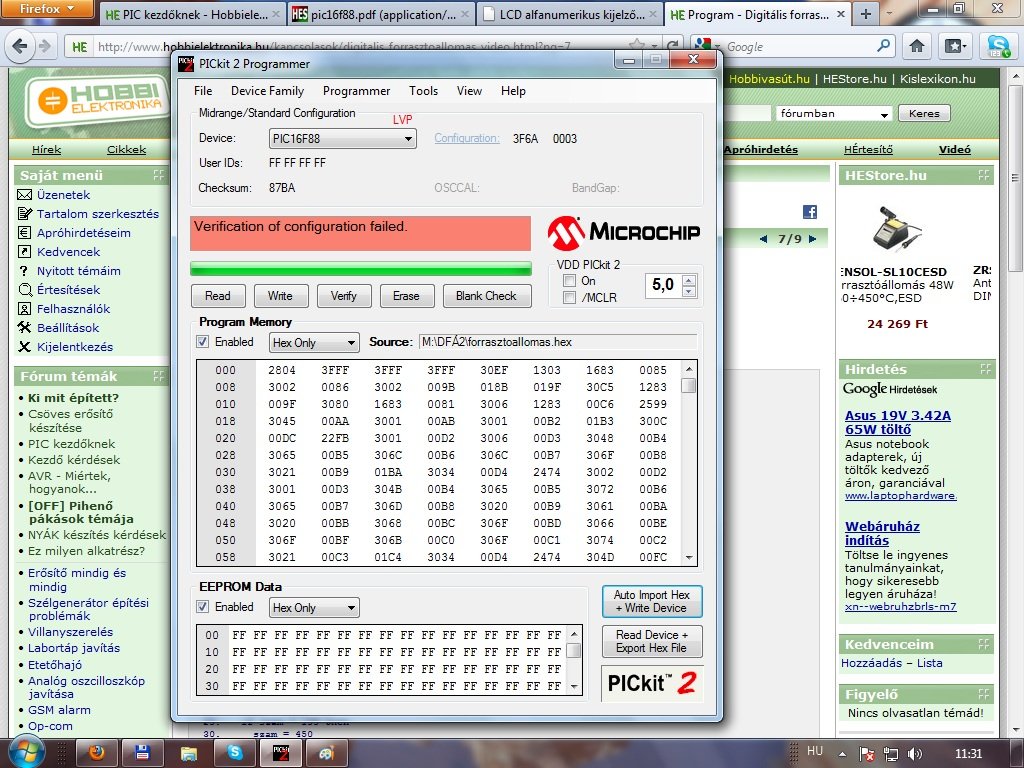Show hidden tray icons arrow
This screenshot has width=1024, height=768.
click(842, 754)
